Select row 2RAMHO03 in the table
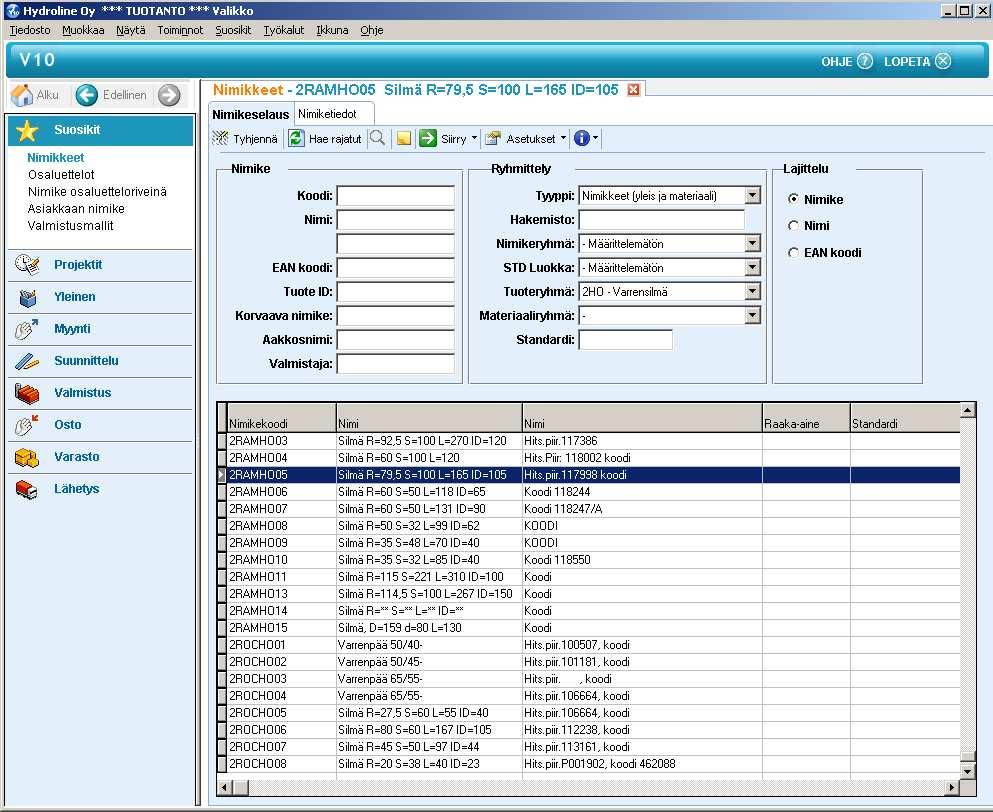993x812 pixels. coord(589,441)
